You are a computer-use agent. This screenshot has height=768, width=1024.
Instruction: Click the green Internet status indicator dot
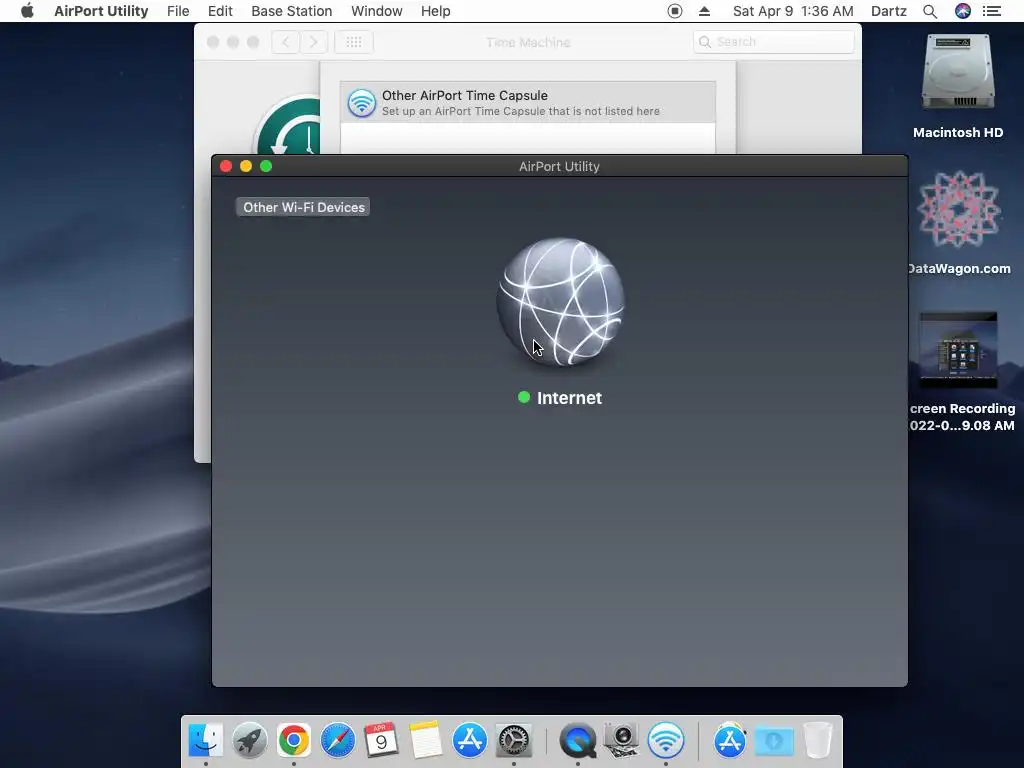coord(524,397)
